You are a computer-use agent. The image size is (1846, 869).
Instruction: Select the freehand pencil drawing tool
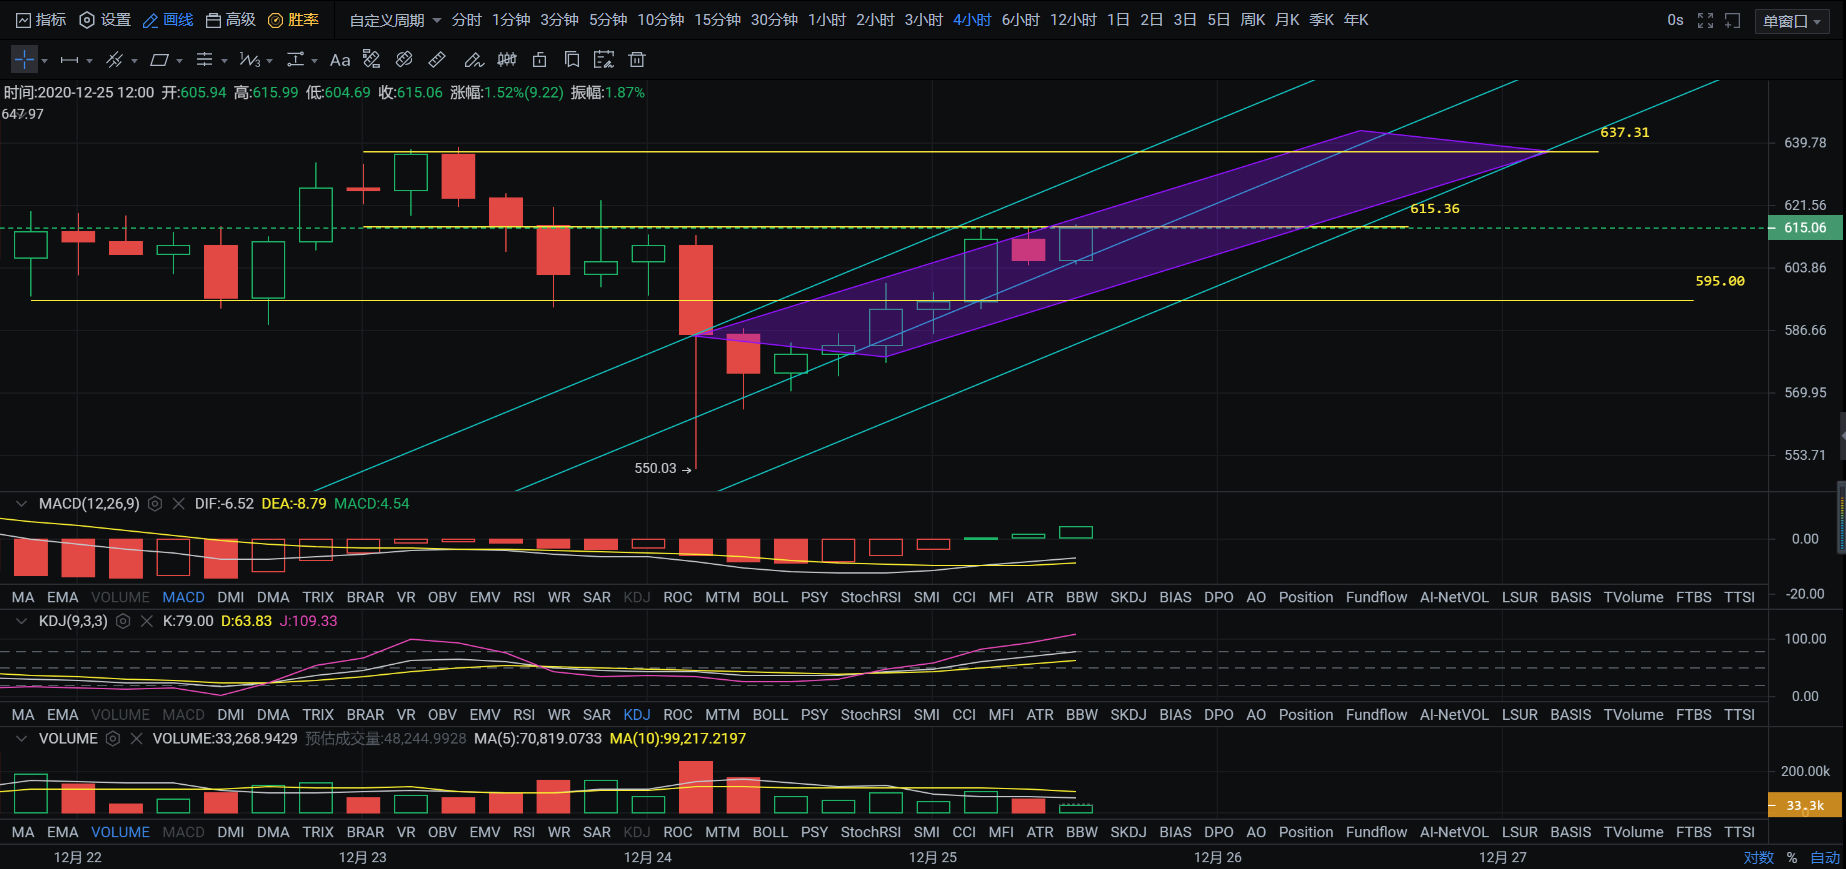[474, 60]
